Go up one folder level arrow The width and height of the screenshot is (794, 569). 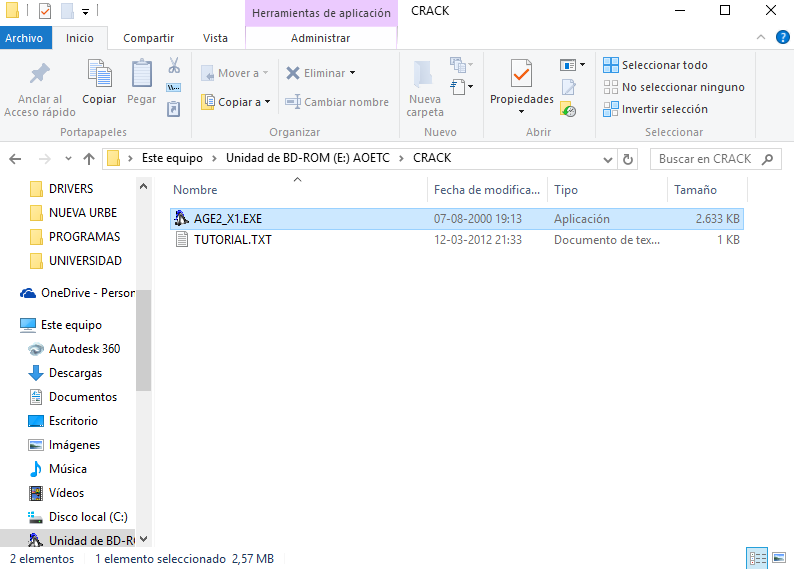pos(89,159)
